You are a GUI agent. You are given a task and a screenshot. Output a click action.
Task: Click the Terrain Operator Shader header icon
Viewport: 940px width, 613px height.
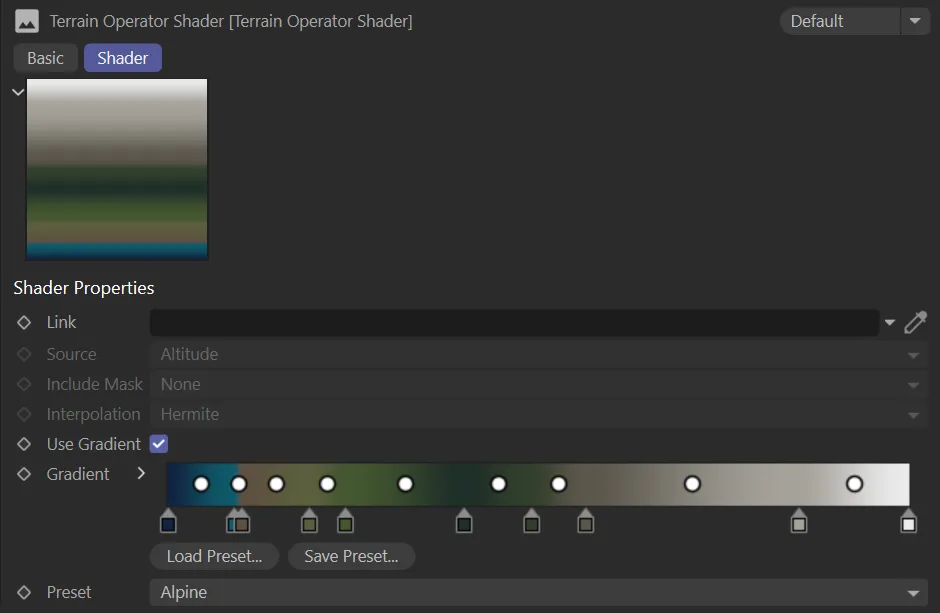click(26, 21)
